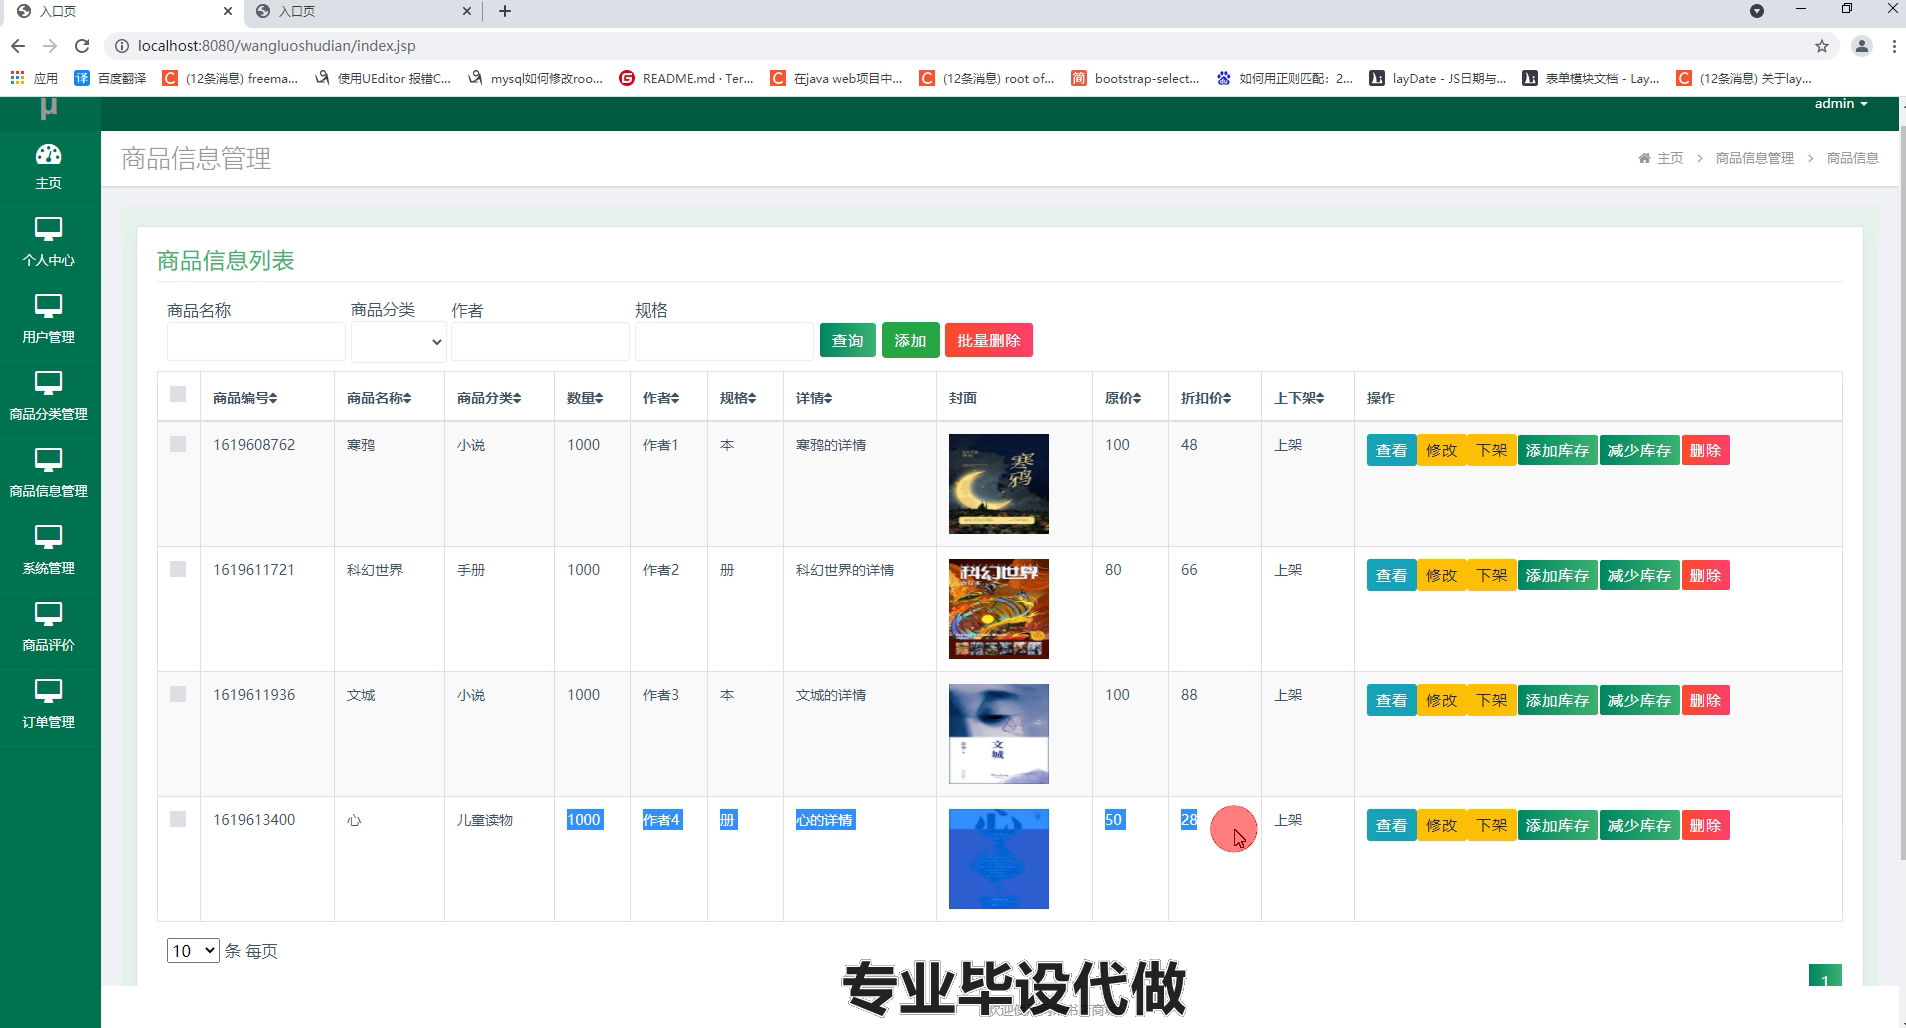Open 用户管理 monitor icon in sidebar
The height and width of the screenshot is (1028, 1906).
pyautogui.click(x=49, y=306)
